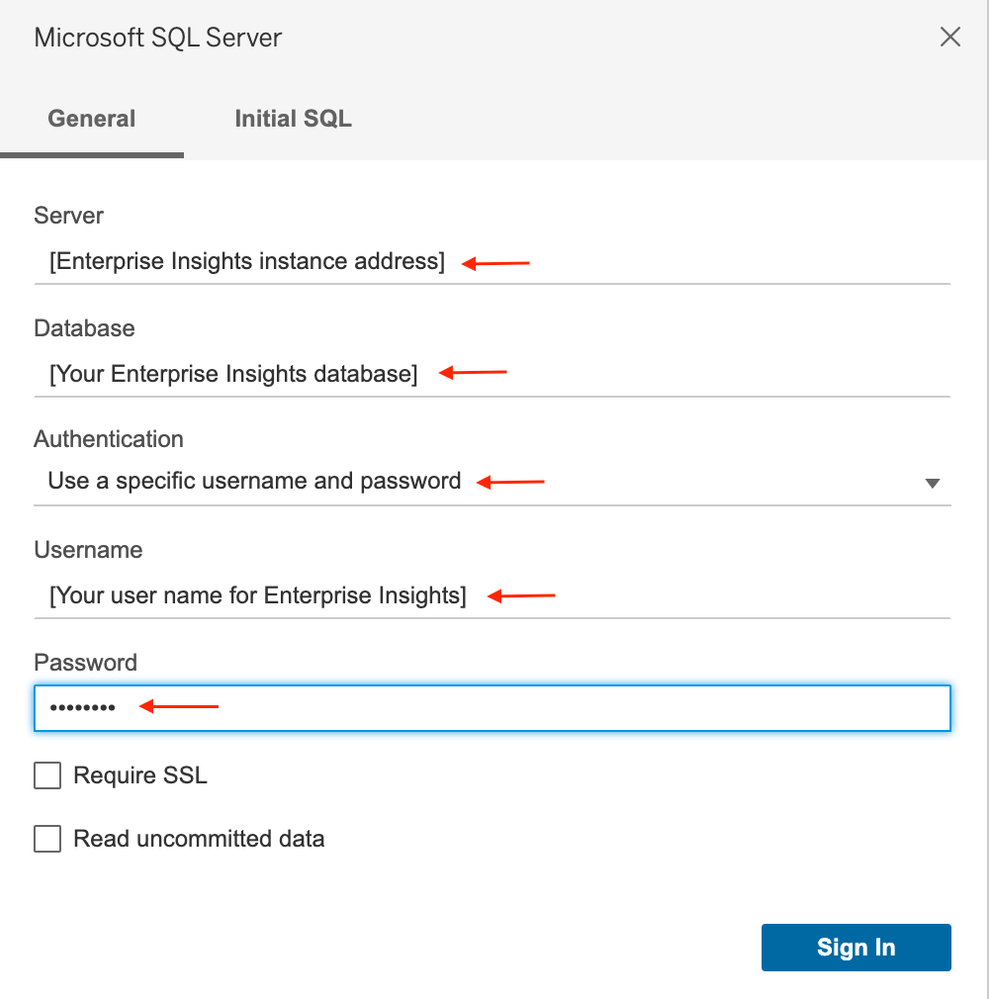Click the Read uncommitted data label text
The width and height of the screenshot is (989, 999).
tap(199, 839)
